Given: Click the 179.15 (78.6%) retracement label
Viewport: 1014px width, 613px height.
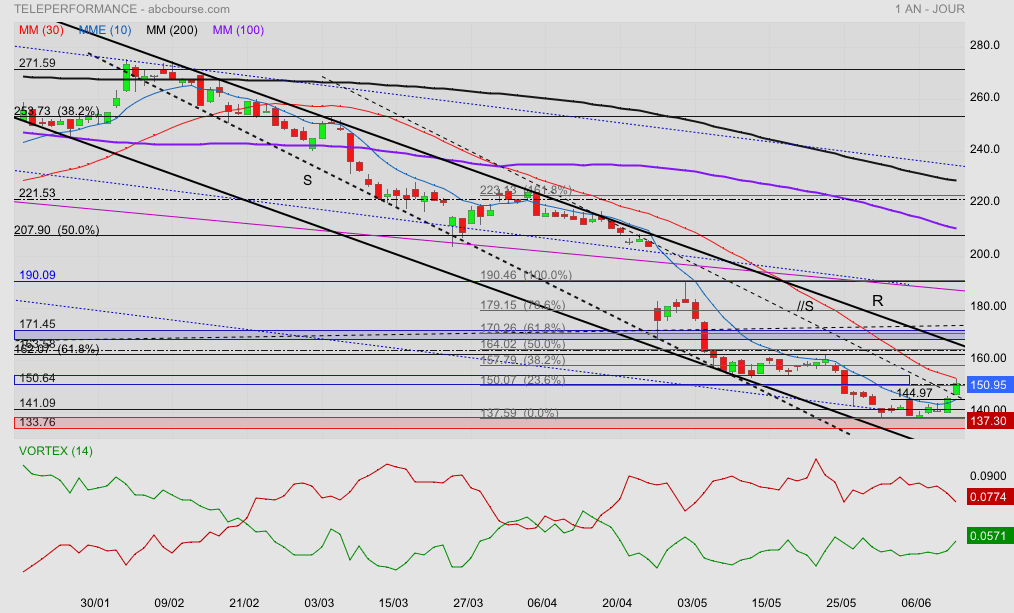Looking at the screenshot, I should click(x=523, y=305).
